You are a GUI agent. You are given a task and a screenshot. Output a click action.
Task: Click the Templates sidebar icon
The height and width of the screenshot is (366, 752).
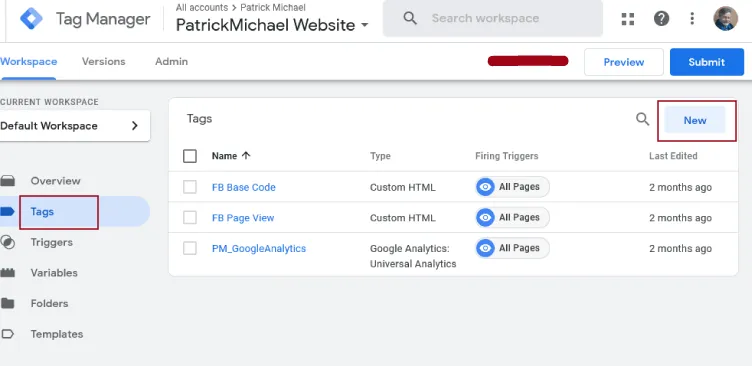tap(8, 334)
